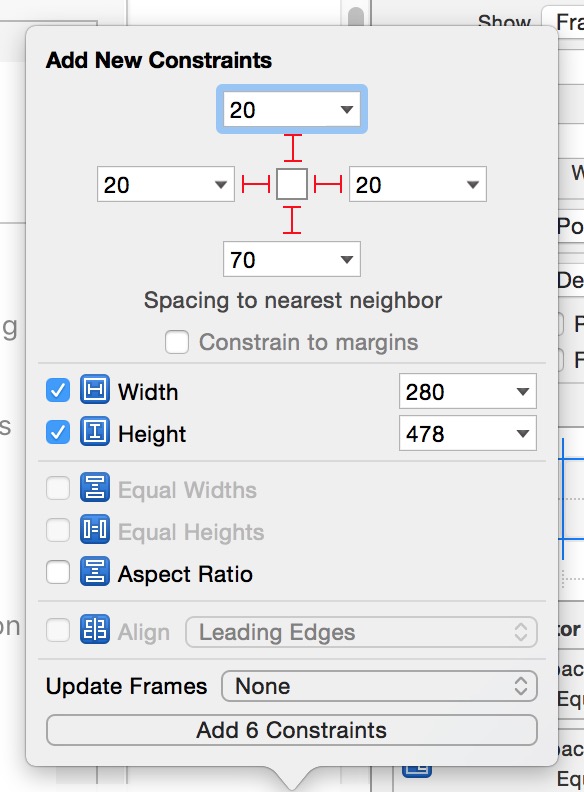Open the top spacing dropdown arrow

coord(347,110)
